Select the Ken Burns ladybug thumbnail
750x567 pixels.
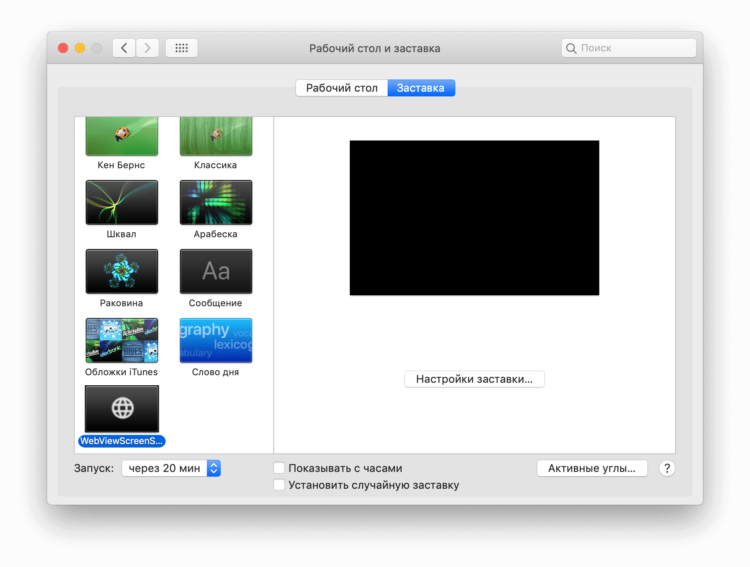(121, 136)
